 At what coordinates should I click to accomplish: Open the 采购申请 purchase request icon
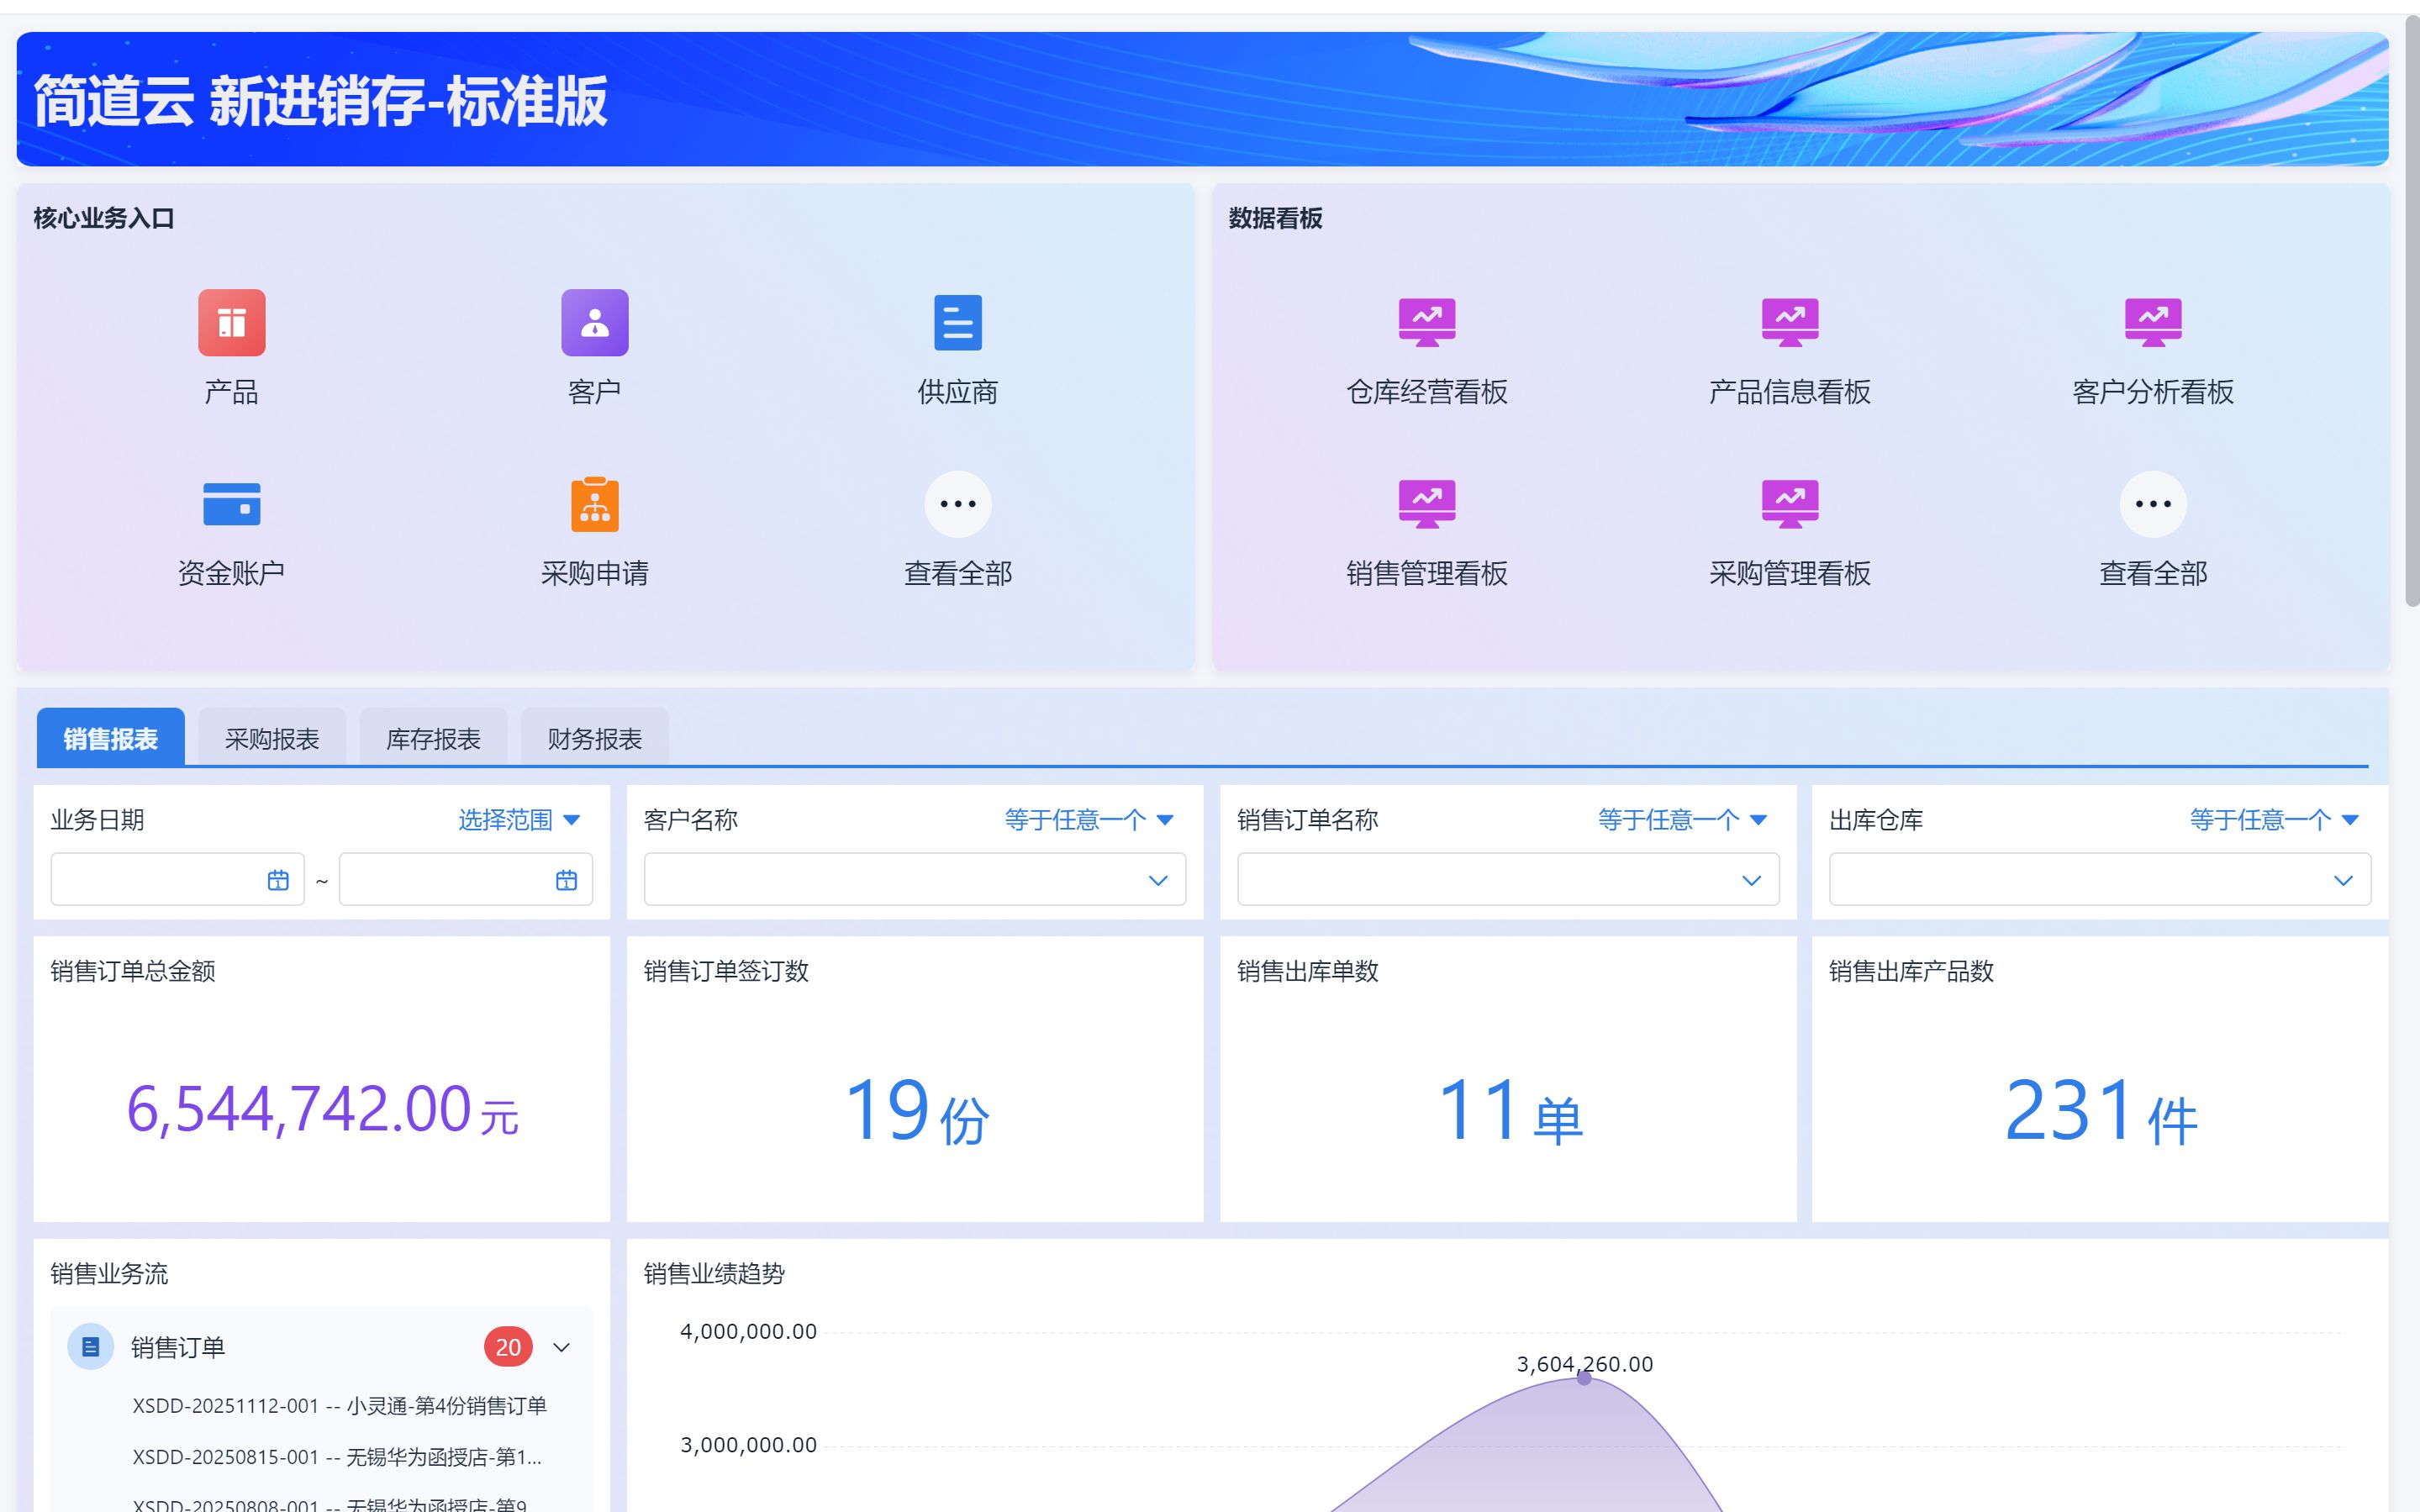[594, 504]
